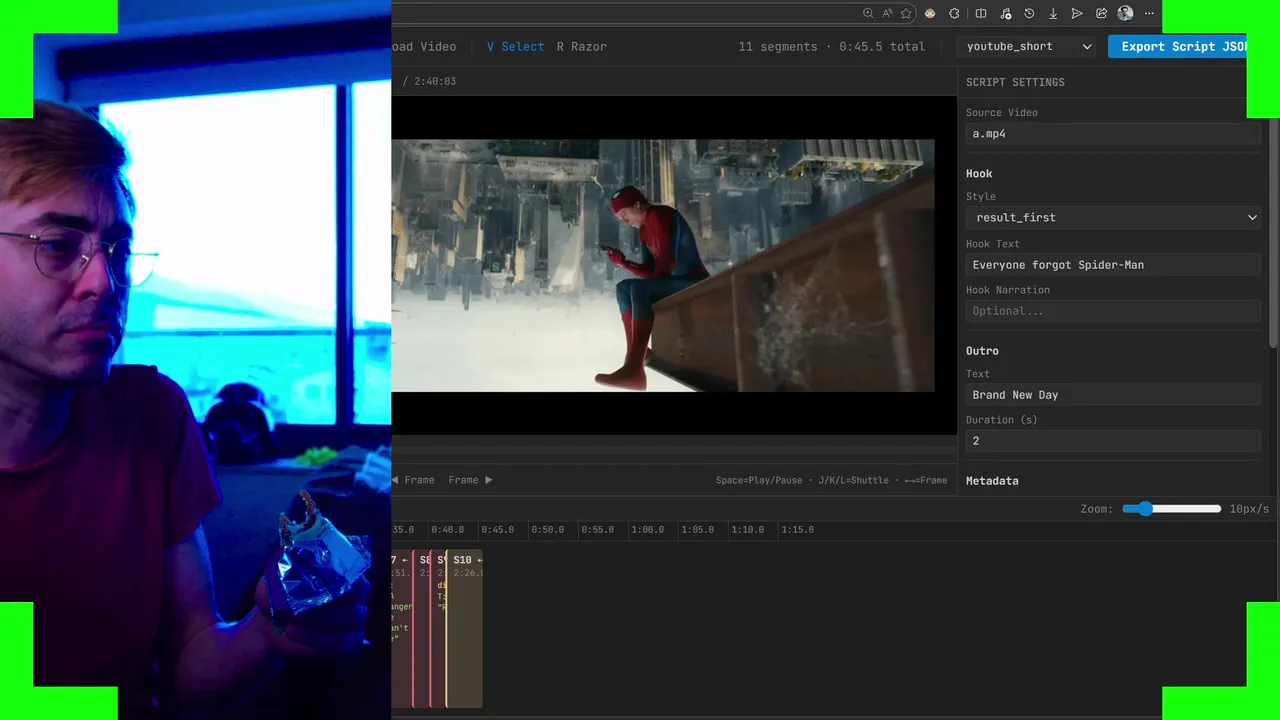Click the music media control icon
Viewport: 1280px width, 720px height.
(x=1005, y=13)
